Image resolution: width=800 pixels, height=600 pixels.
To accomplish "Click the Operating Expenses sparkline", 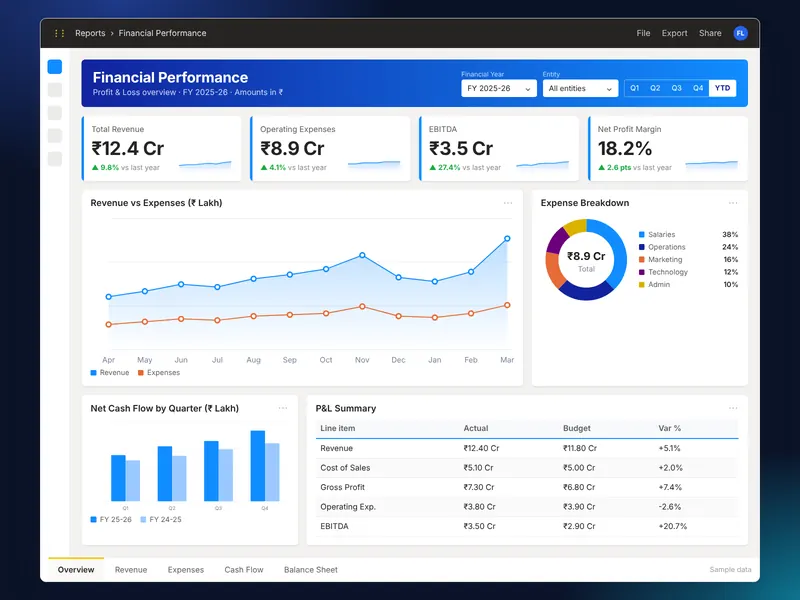I will tap(374, 165).
